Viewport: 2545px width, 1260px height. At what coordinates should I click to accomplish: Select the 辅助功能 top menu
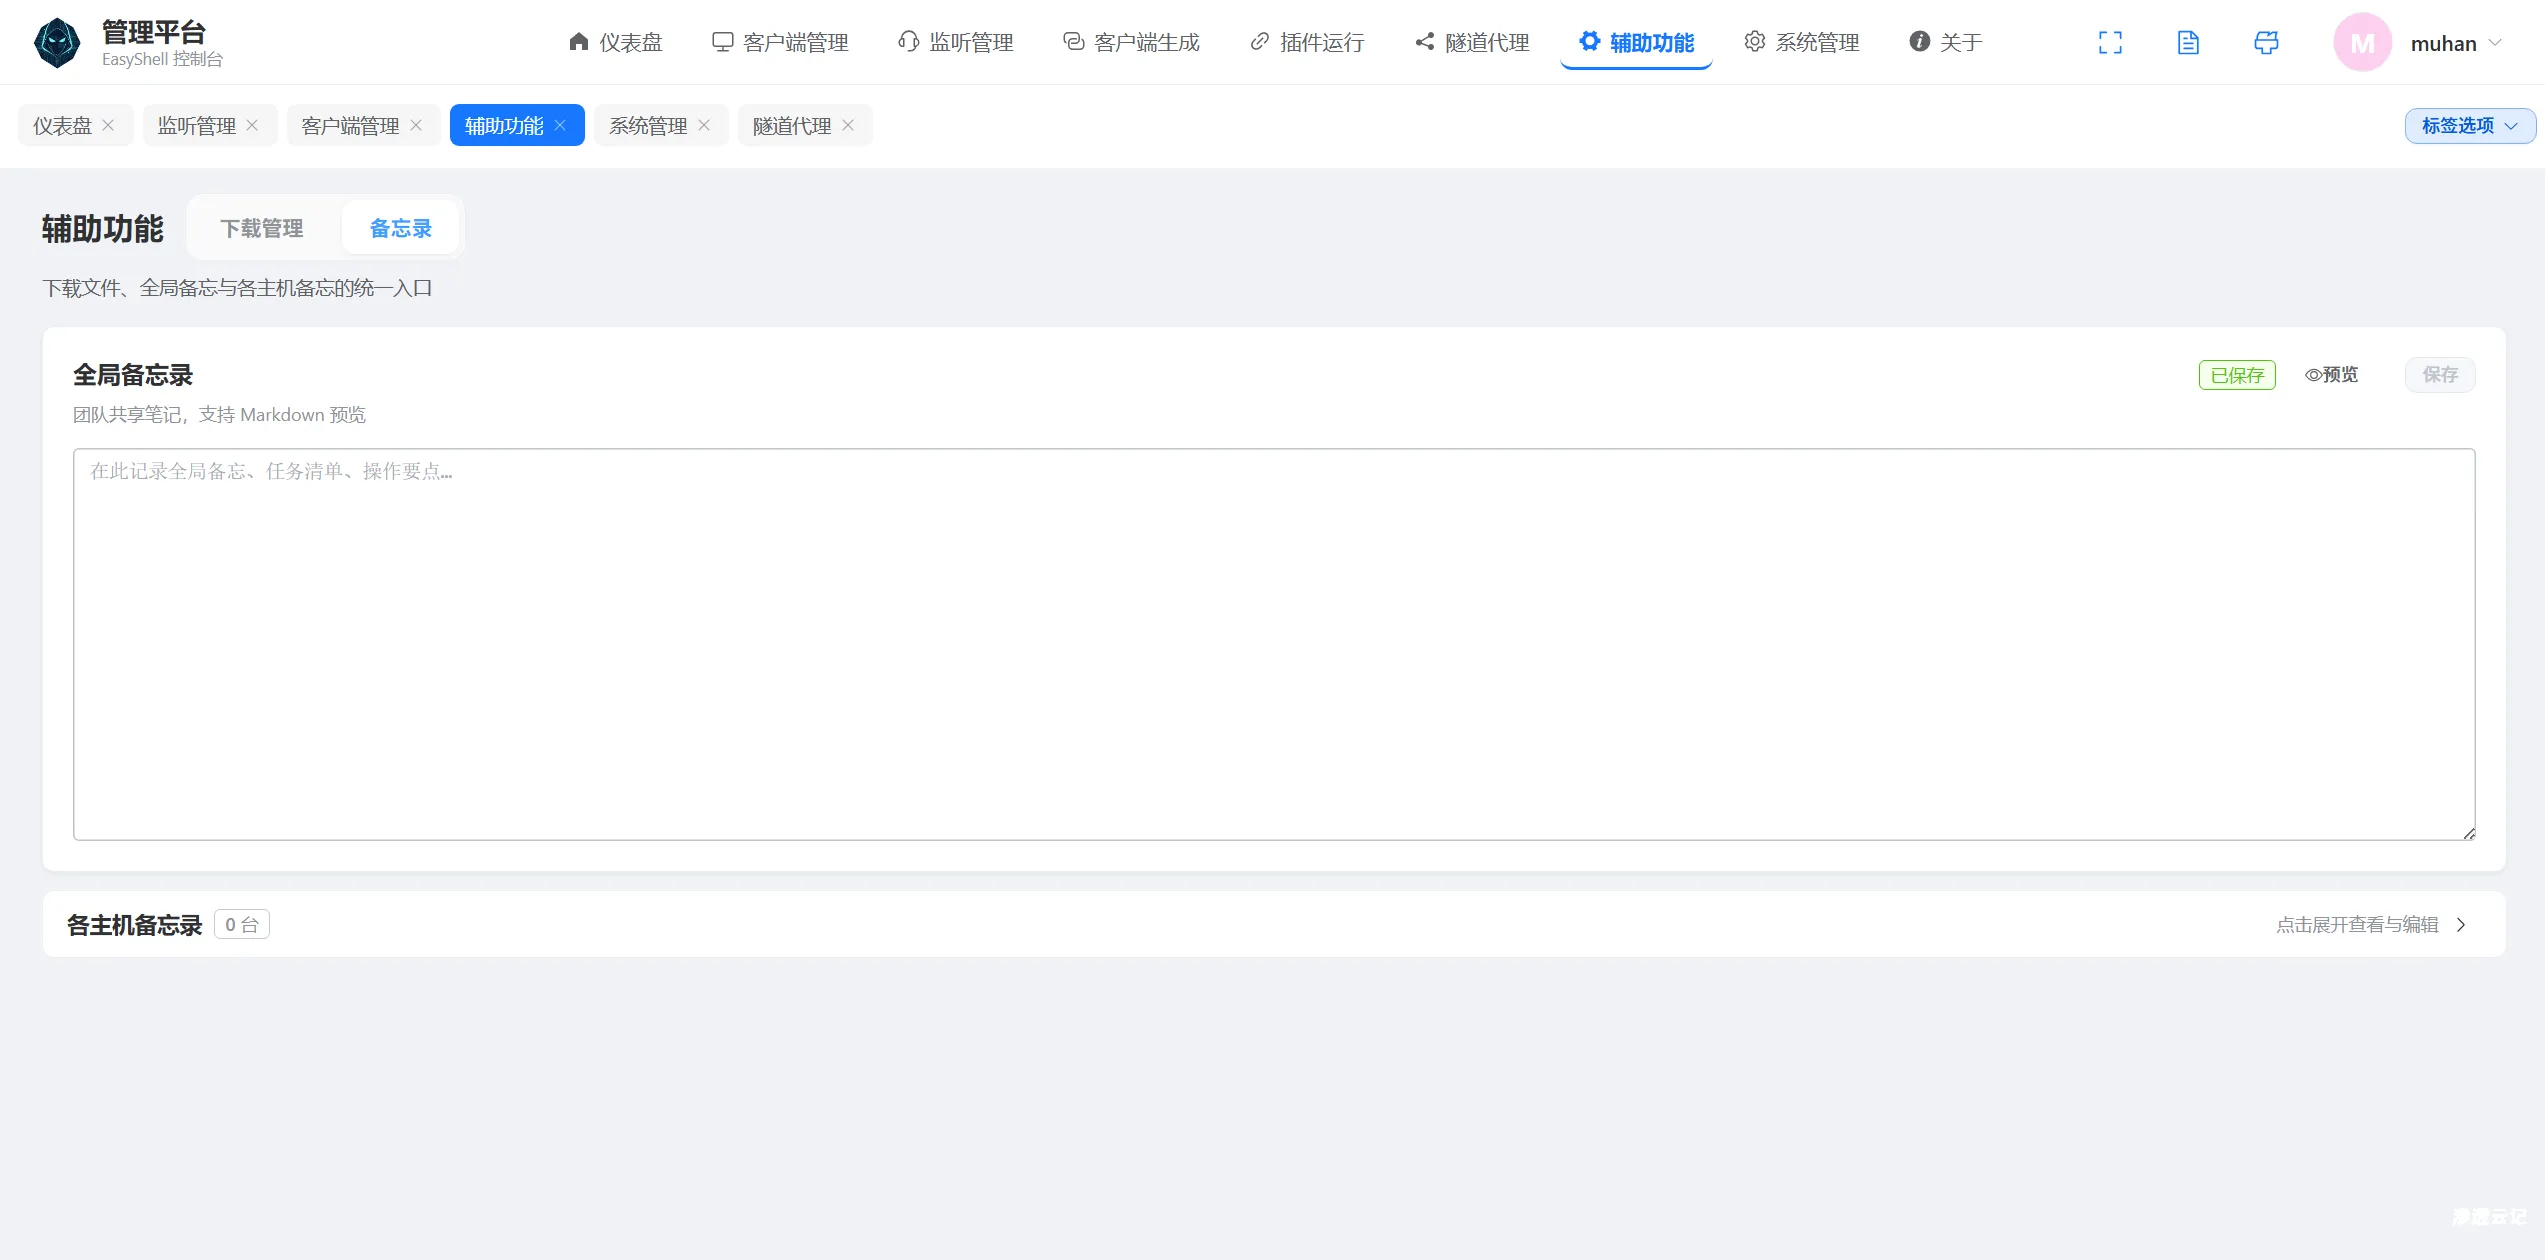click(1636, 42)
